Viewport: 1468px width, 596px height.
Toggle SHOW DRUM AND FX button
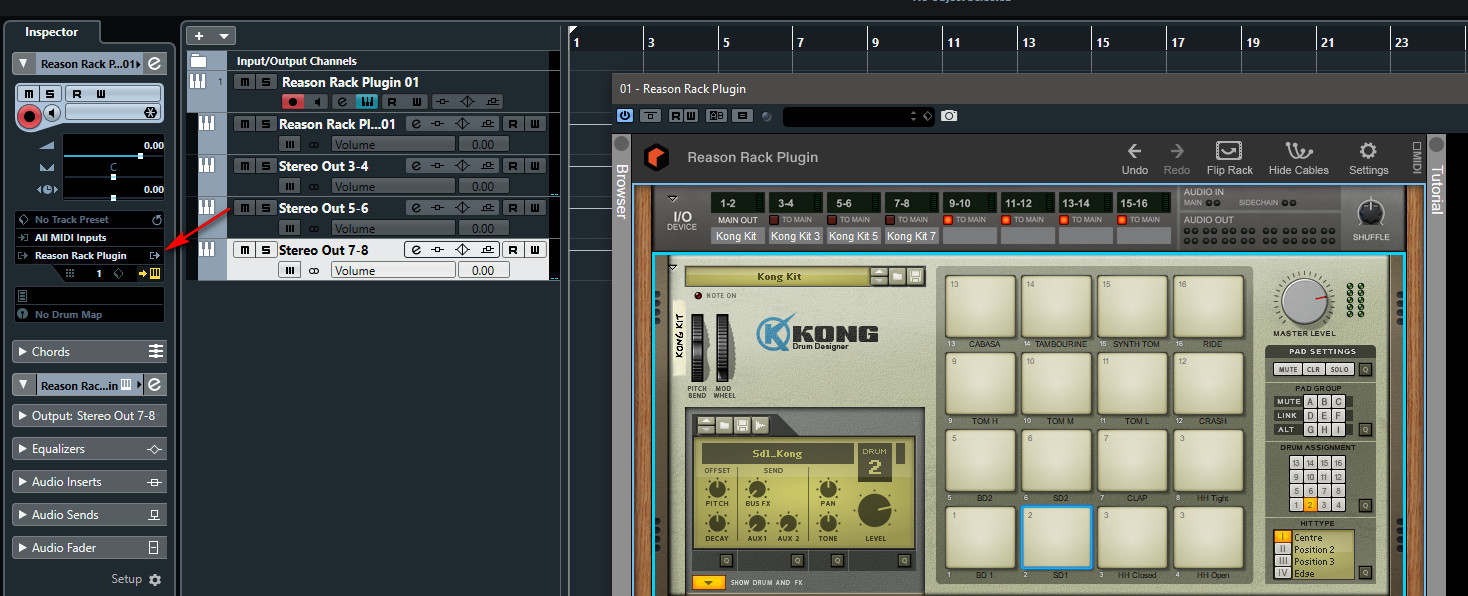[x=709, y=582]
